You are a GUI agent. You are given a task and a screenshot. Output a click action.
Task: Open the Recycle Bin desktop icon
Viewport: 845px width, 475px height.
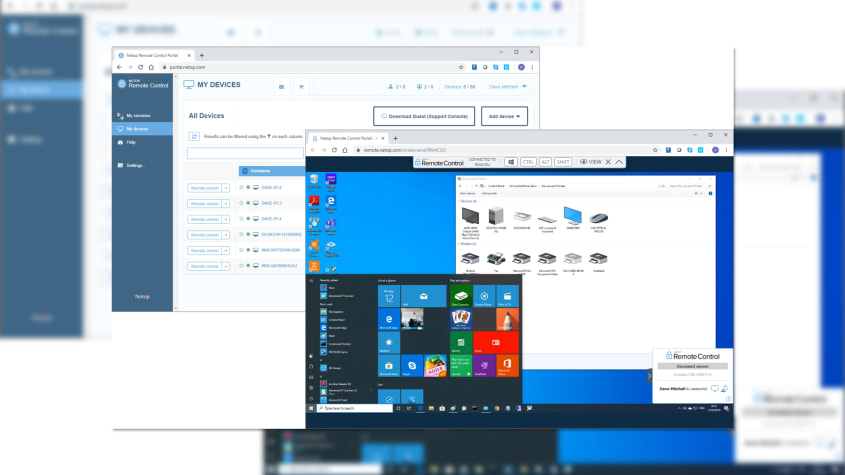coord(314,181)
